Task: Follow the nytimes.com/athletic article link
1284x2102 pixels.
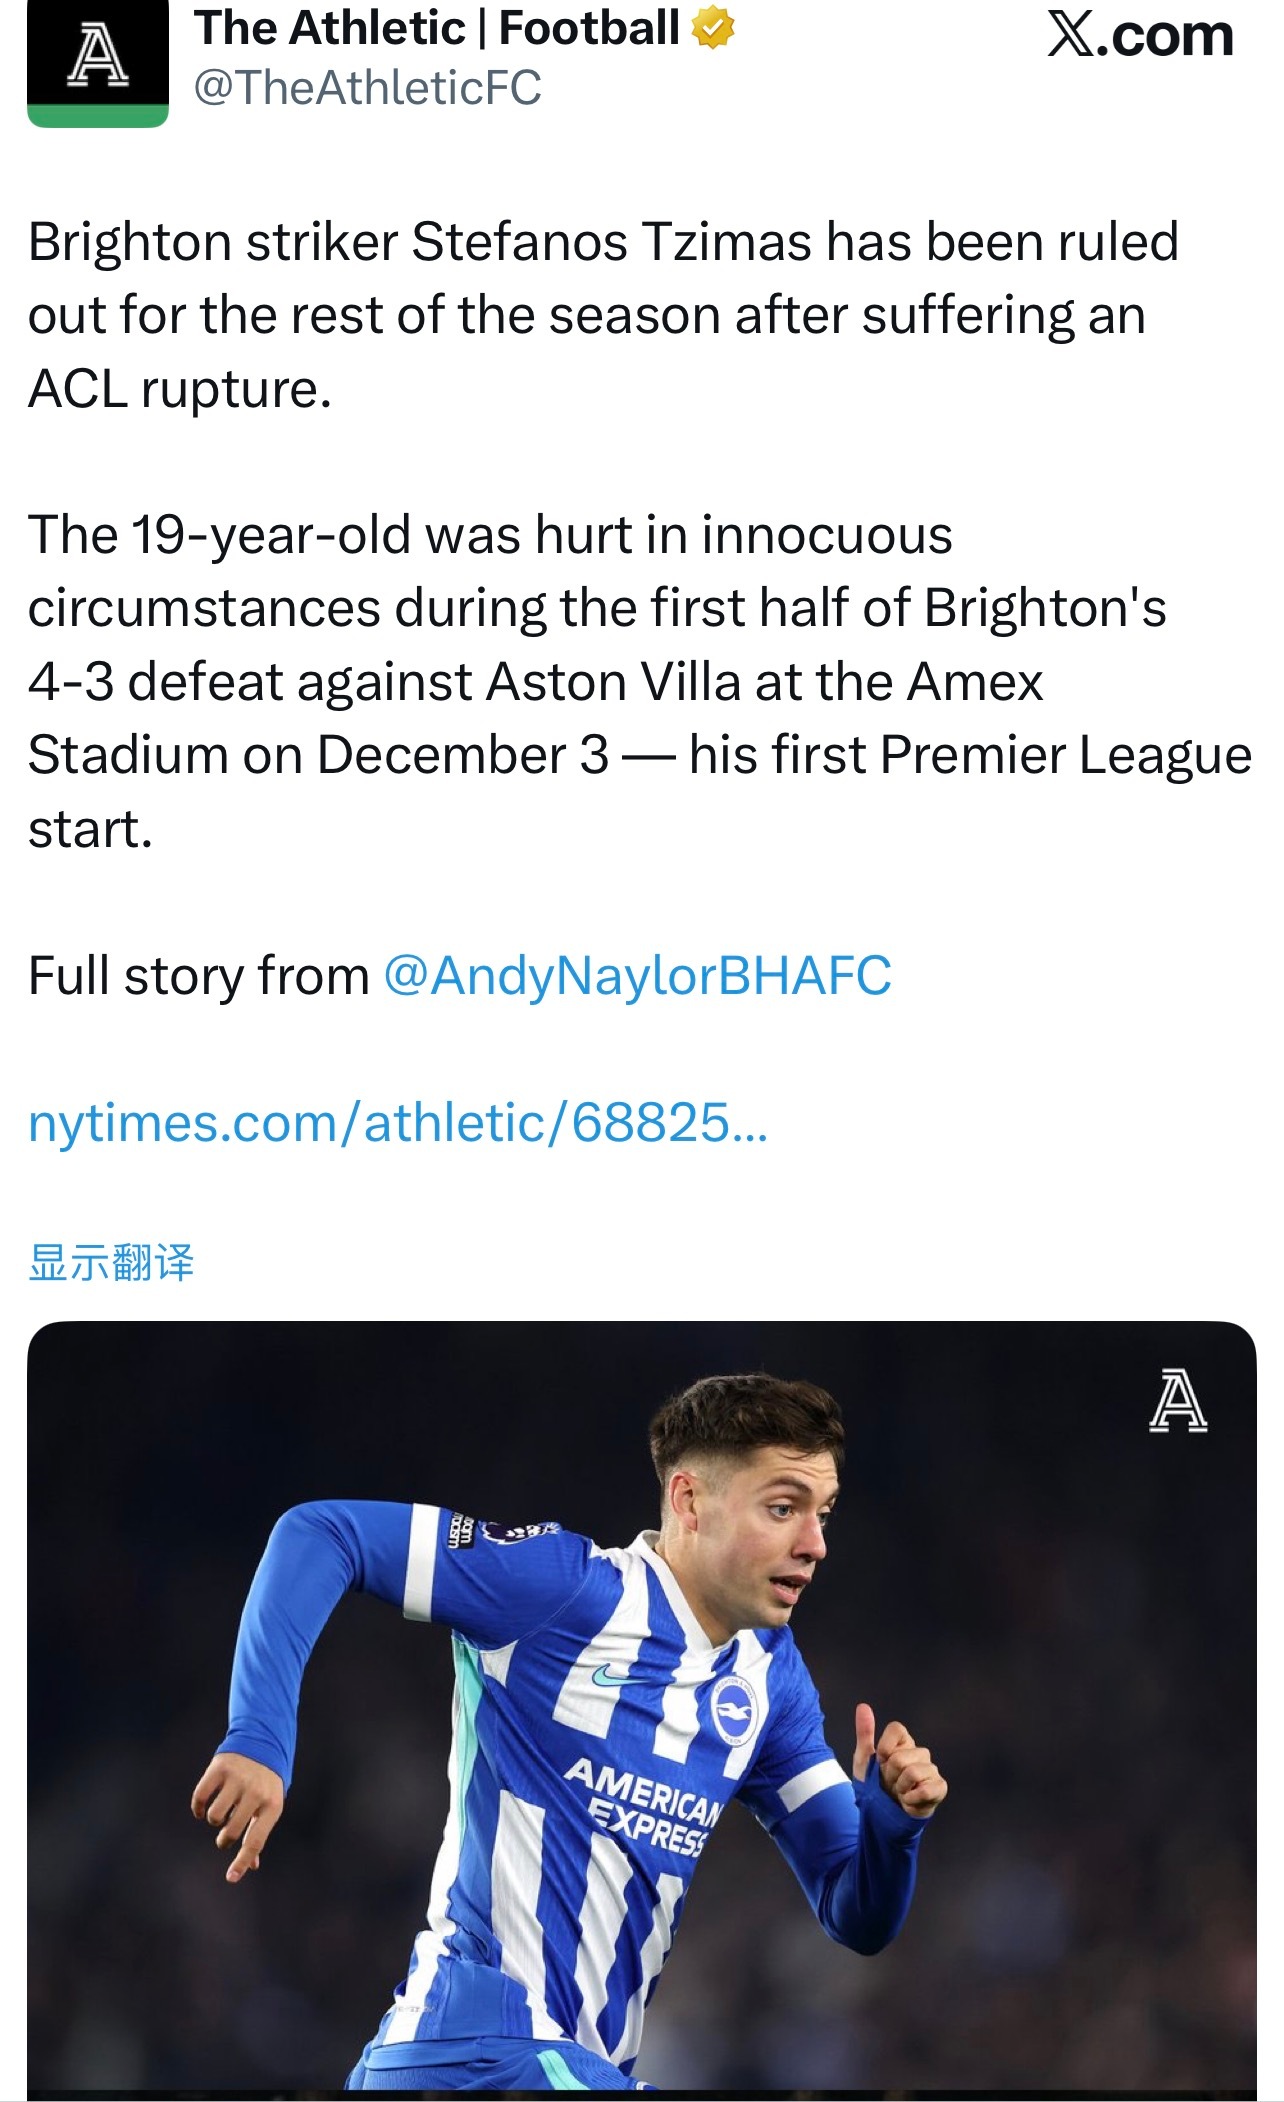Action: pyautogui.click(x=397, y=1123)
